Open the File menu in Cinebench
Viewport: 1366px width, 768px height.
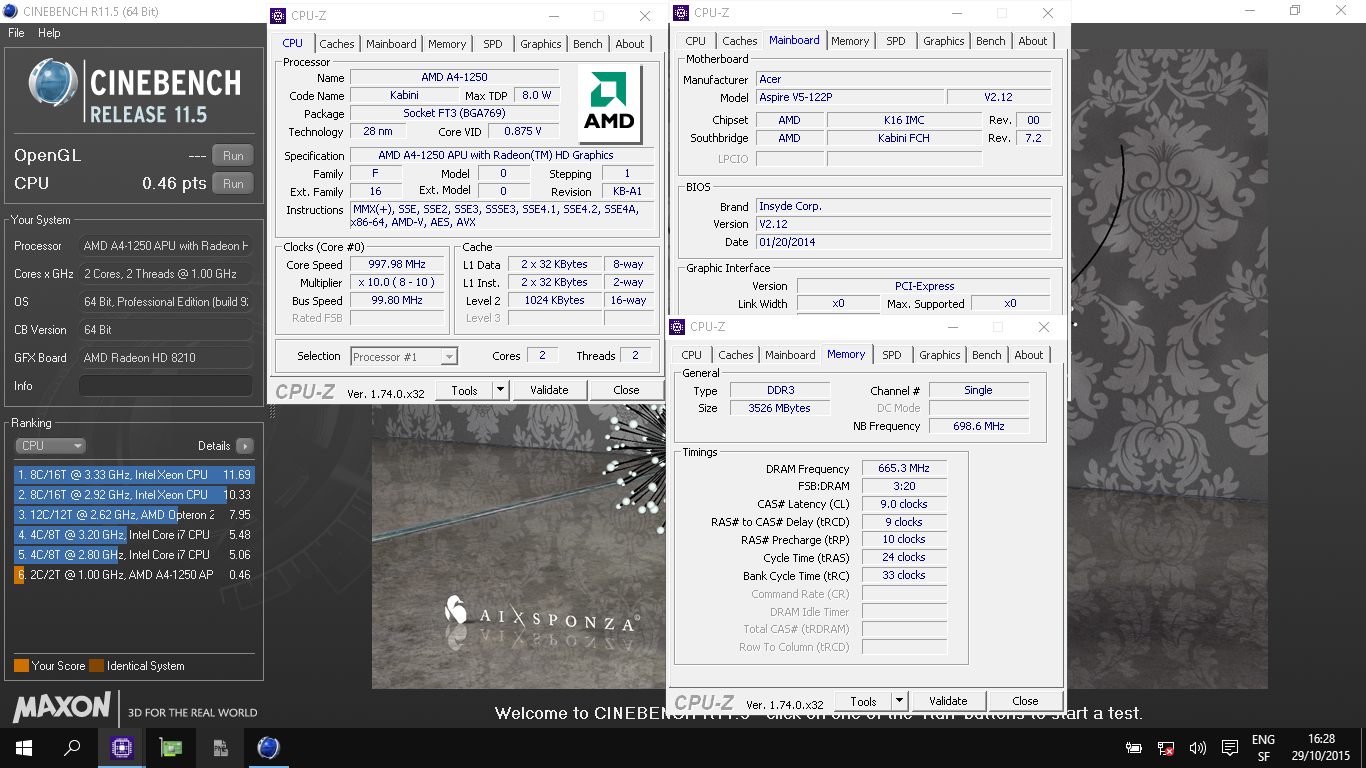coord(16,33)
